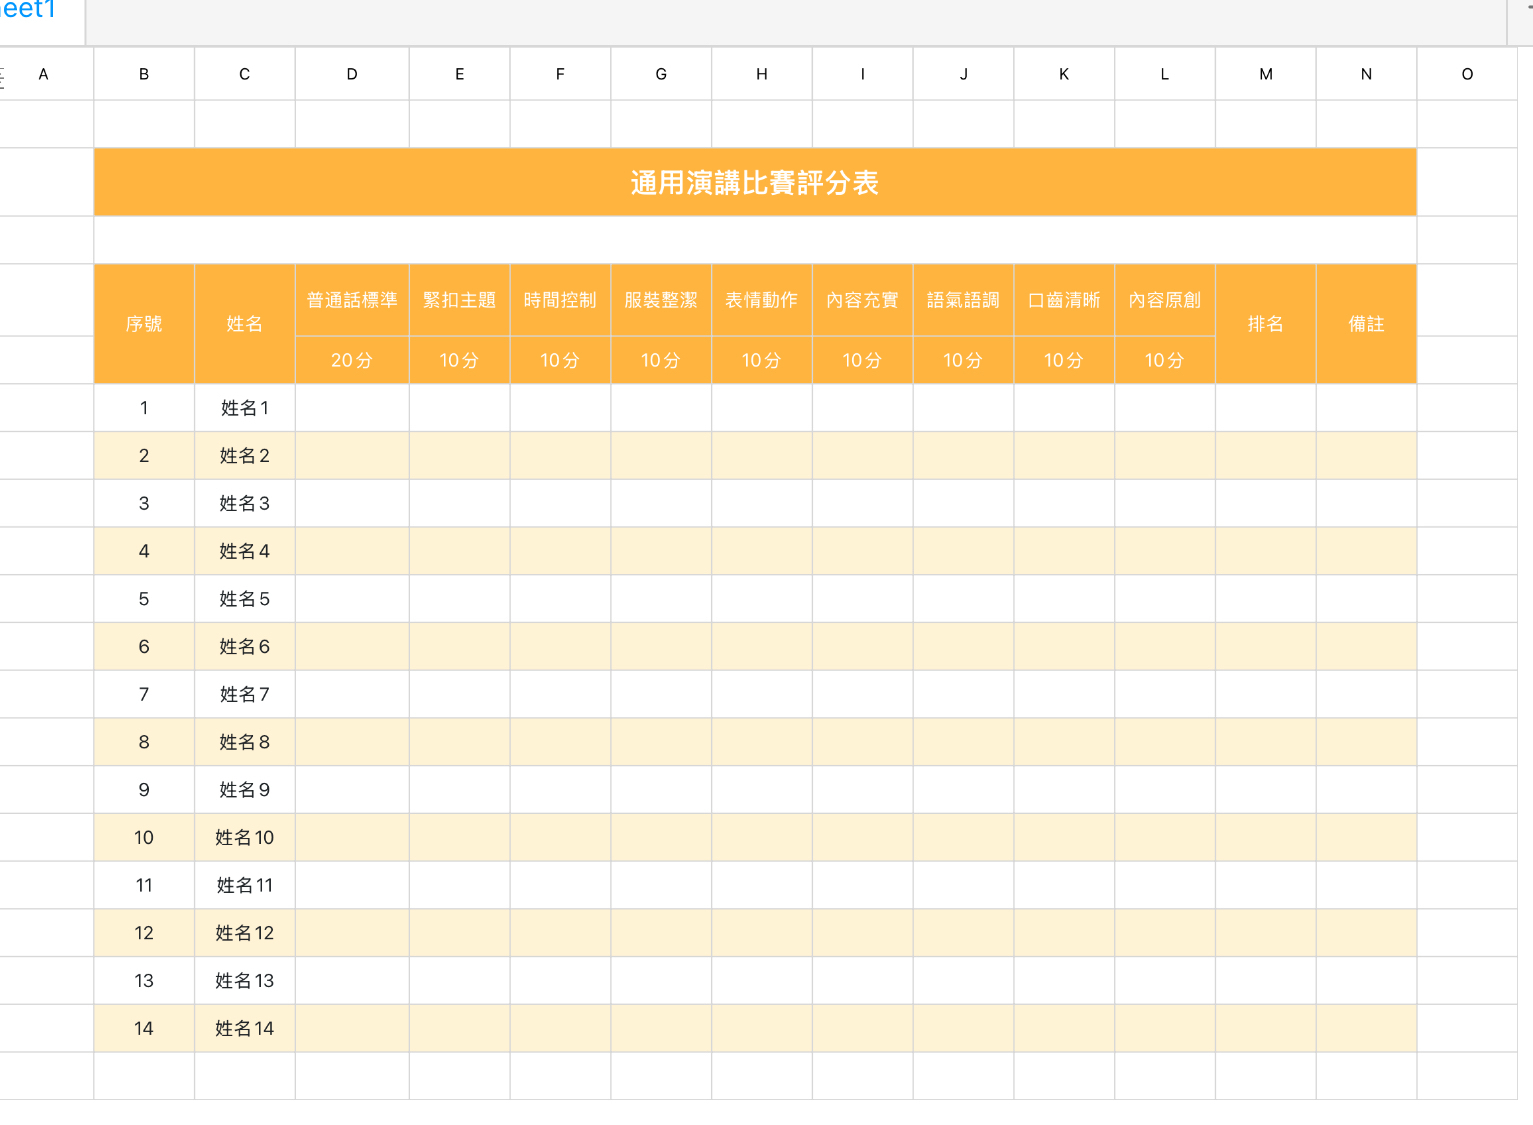The height and width of the screenshot is (1125, 1533).
Task: Click the cell 姓名6
Action: click(245, 647)
